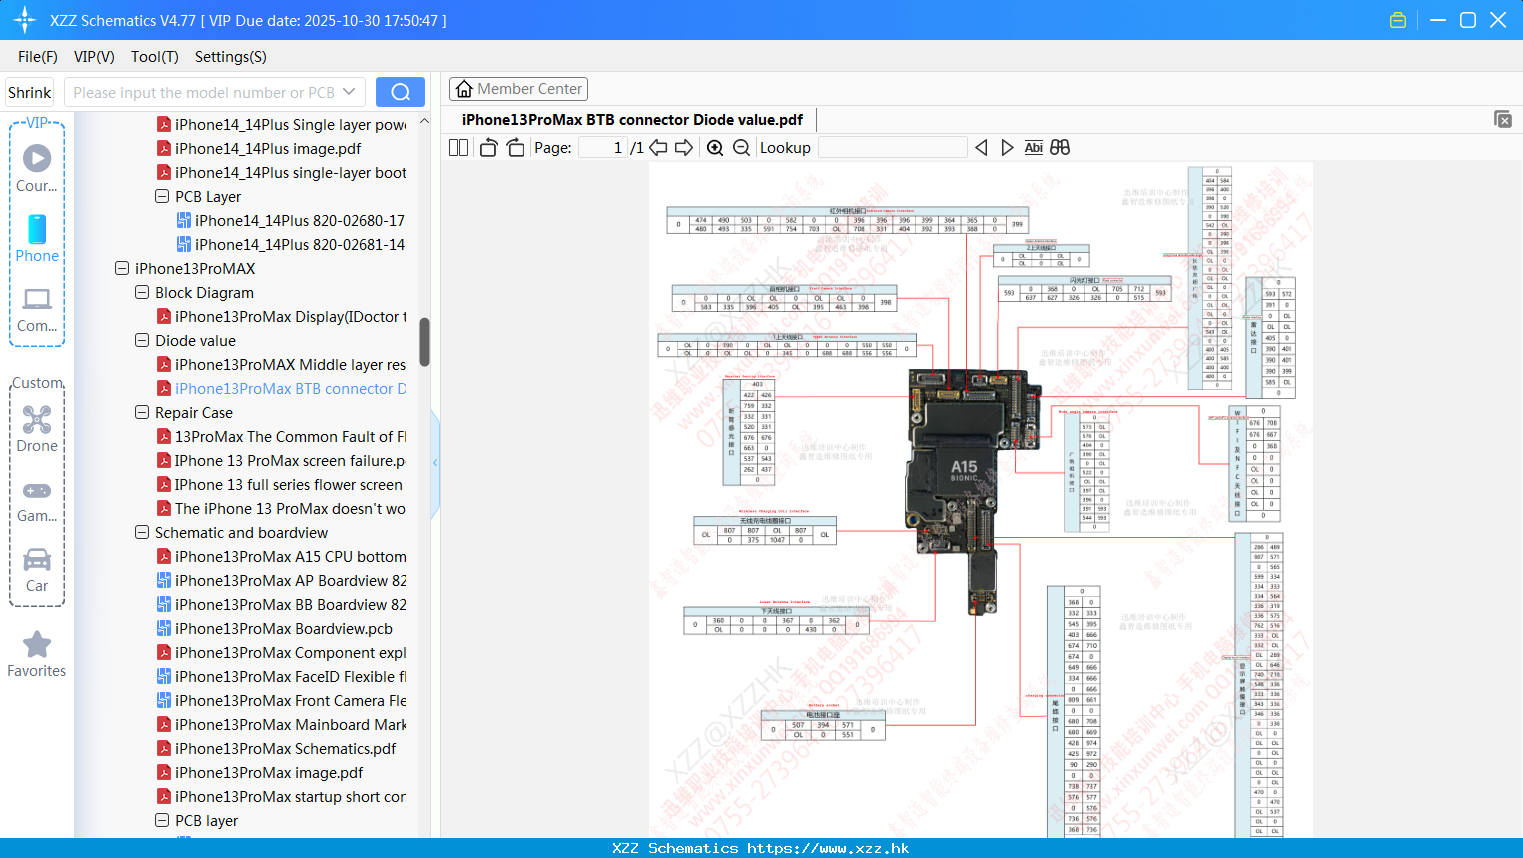1523x858 pixels.
Task: Click the detach document window icon
Action: tap(1503, 119)
